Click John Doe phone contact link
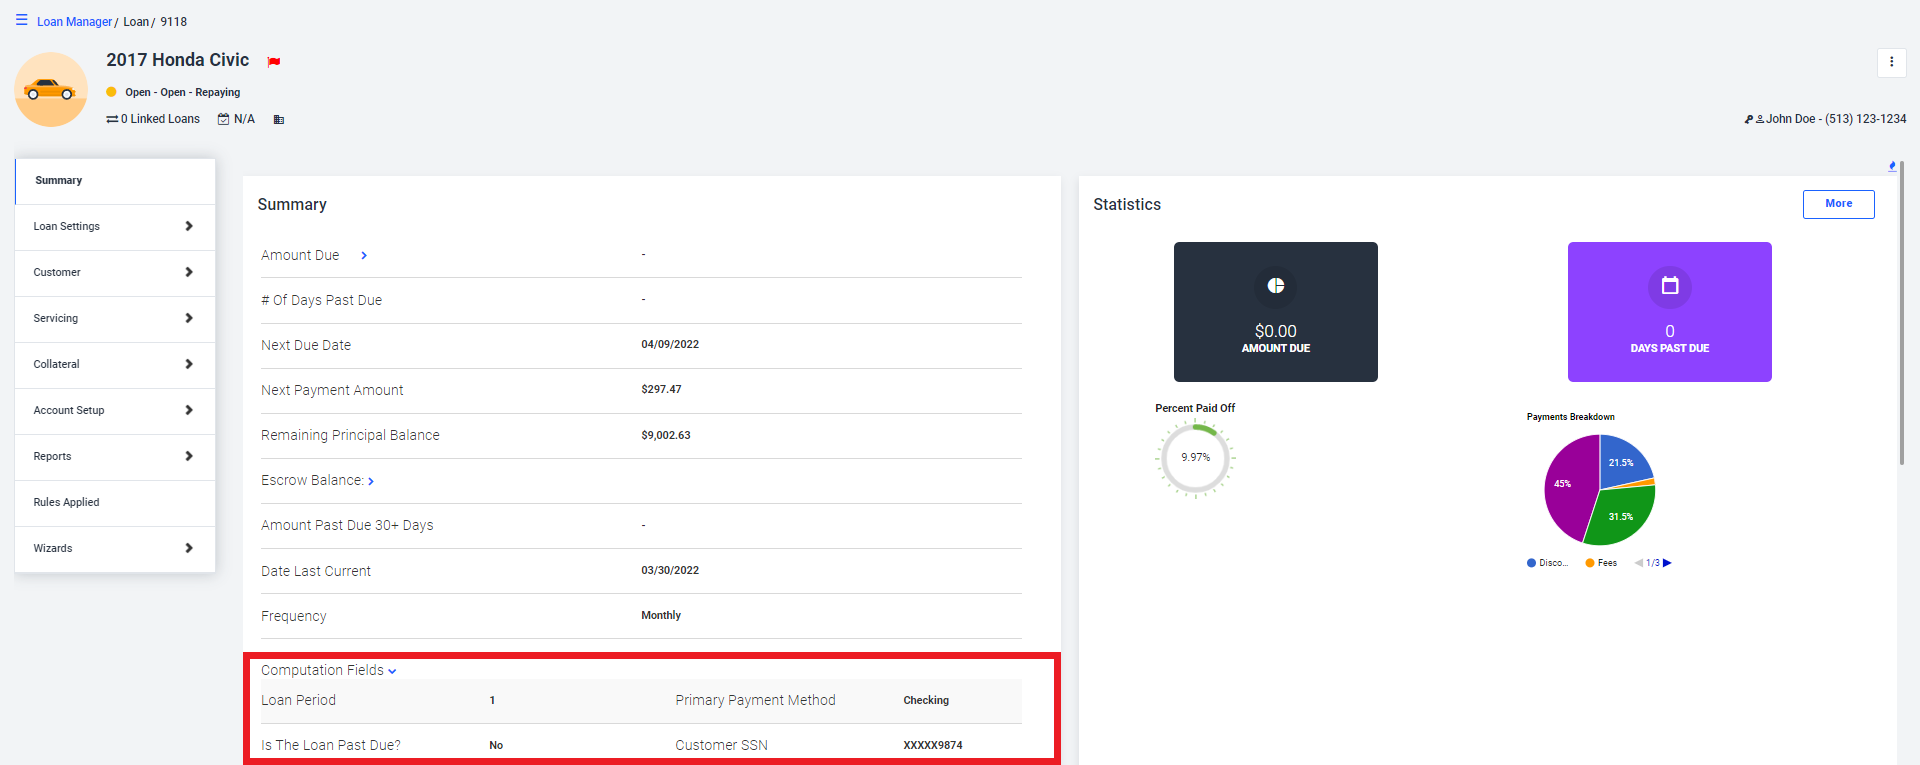This screenshot has width=1920, height=765. [1836, 119]
